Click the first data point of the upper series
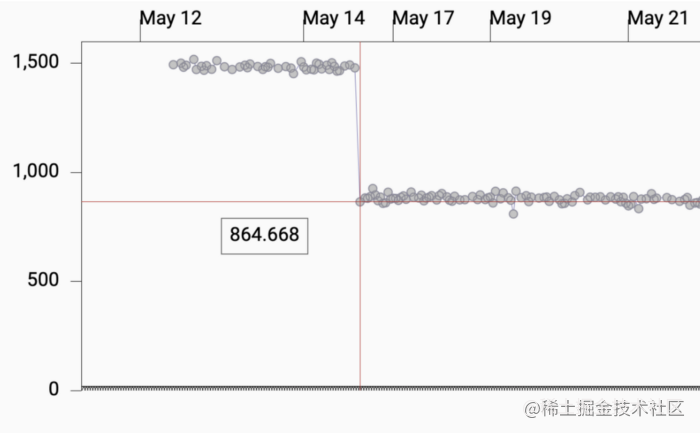Image resolution: width=700 pixels, height=433 pixels. (173, 65)
